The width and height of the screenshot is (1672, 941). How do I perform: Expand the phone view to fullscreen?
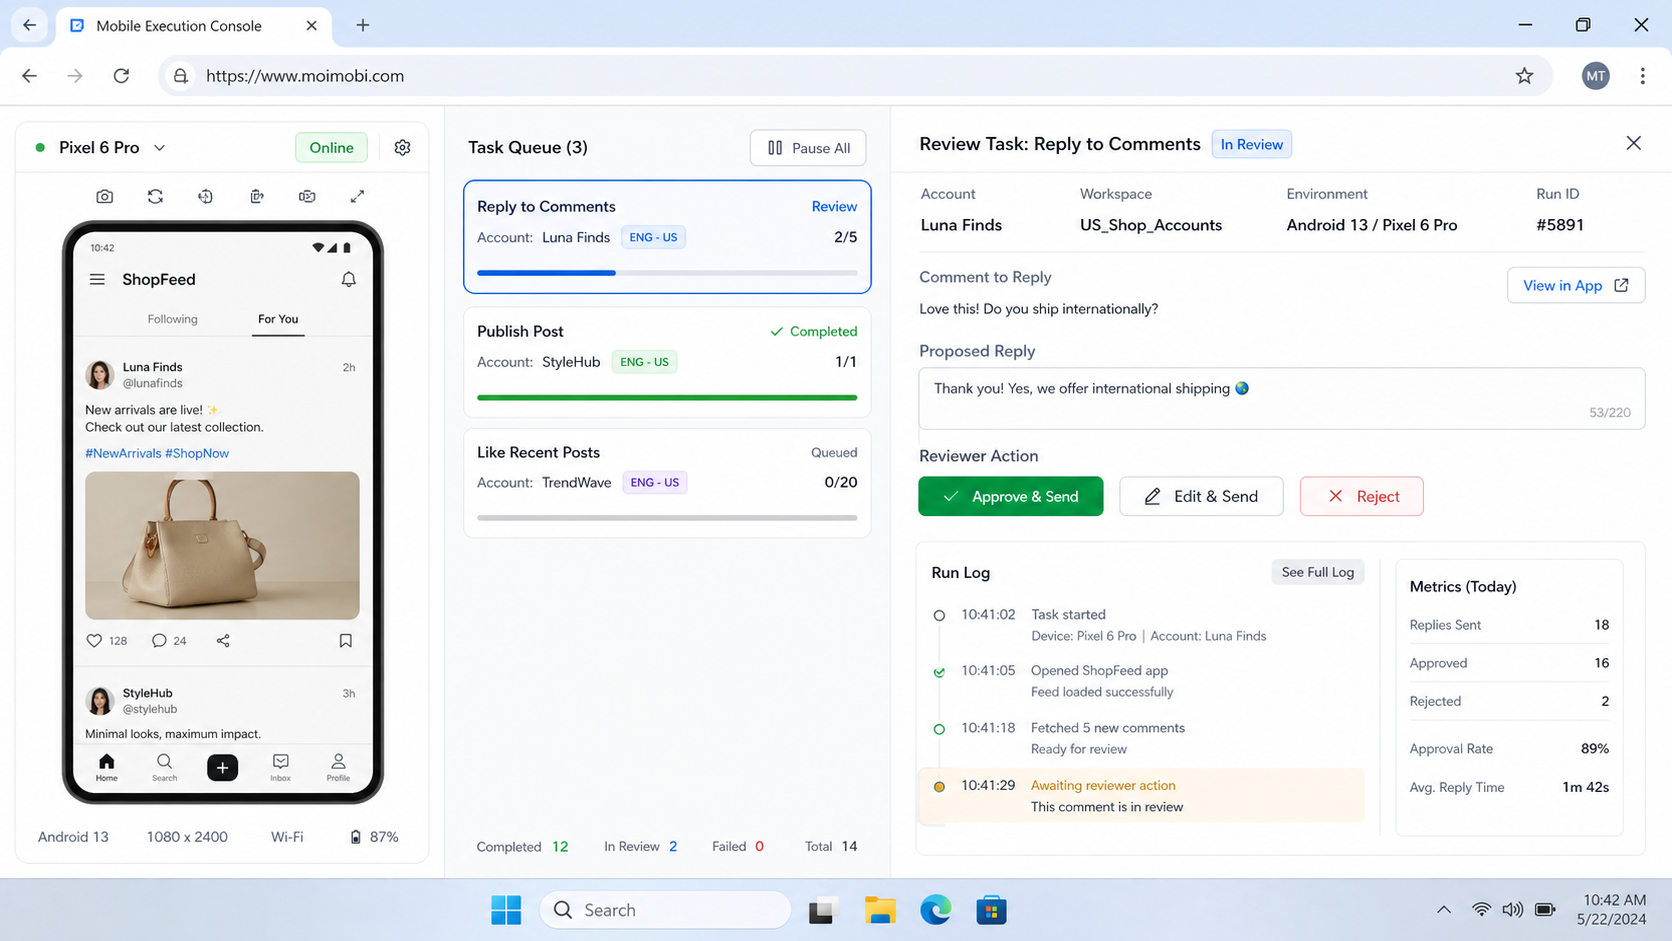click(357, 197)
